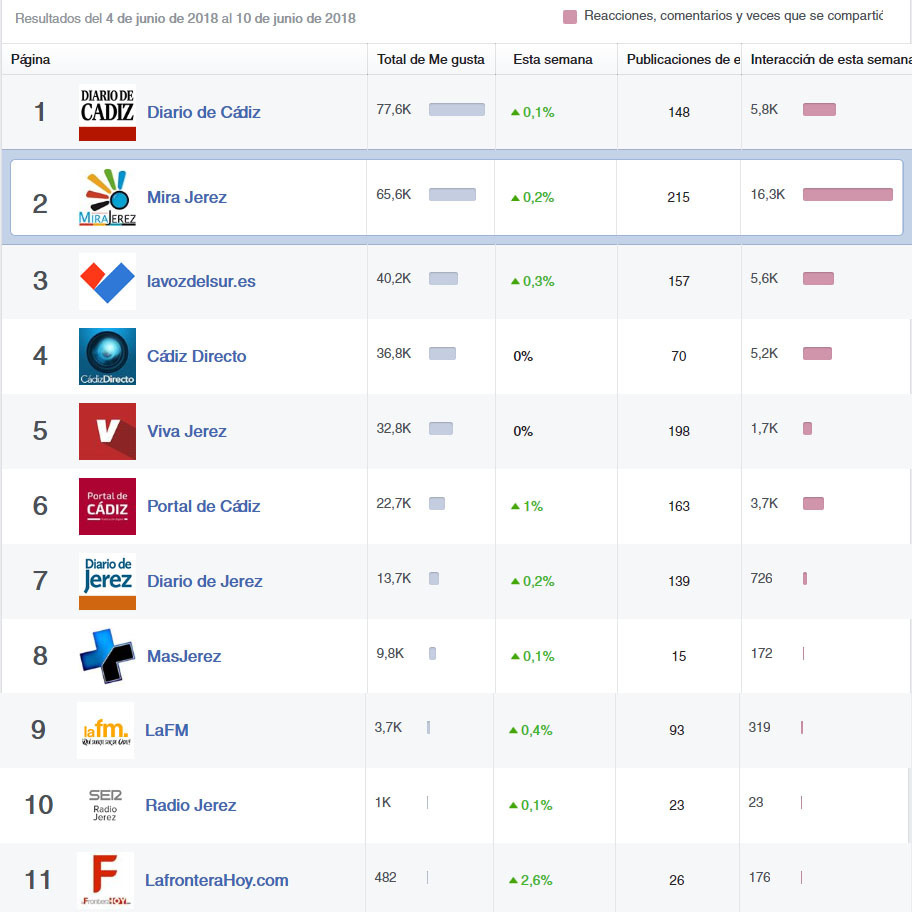Click the Viva Jerez red V logo

107,431
